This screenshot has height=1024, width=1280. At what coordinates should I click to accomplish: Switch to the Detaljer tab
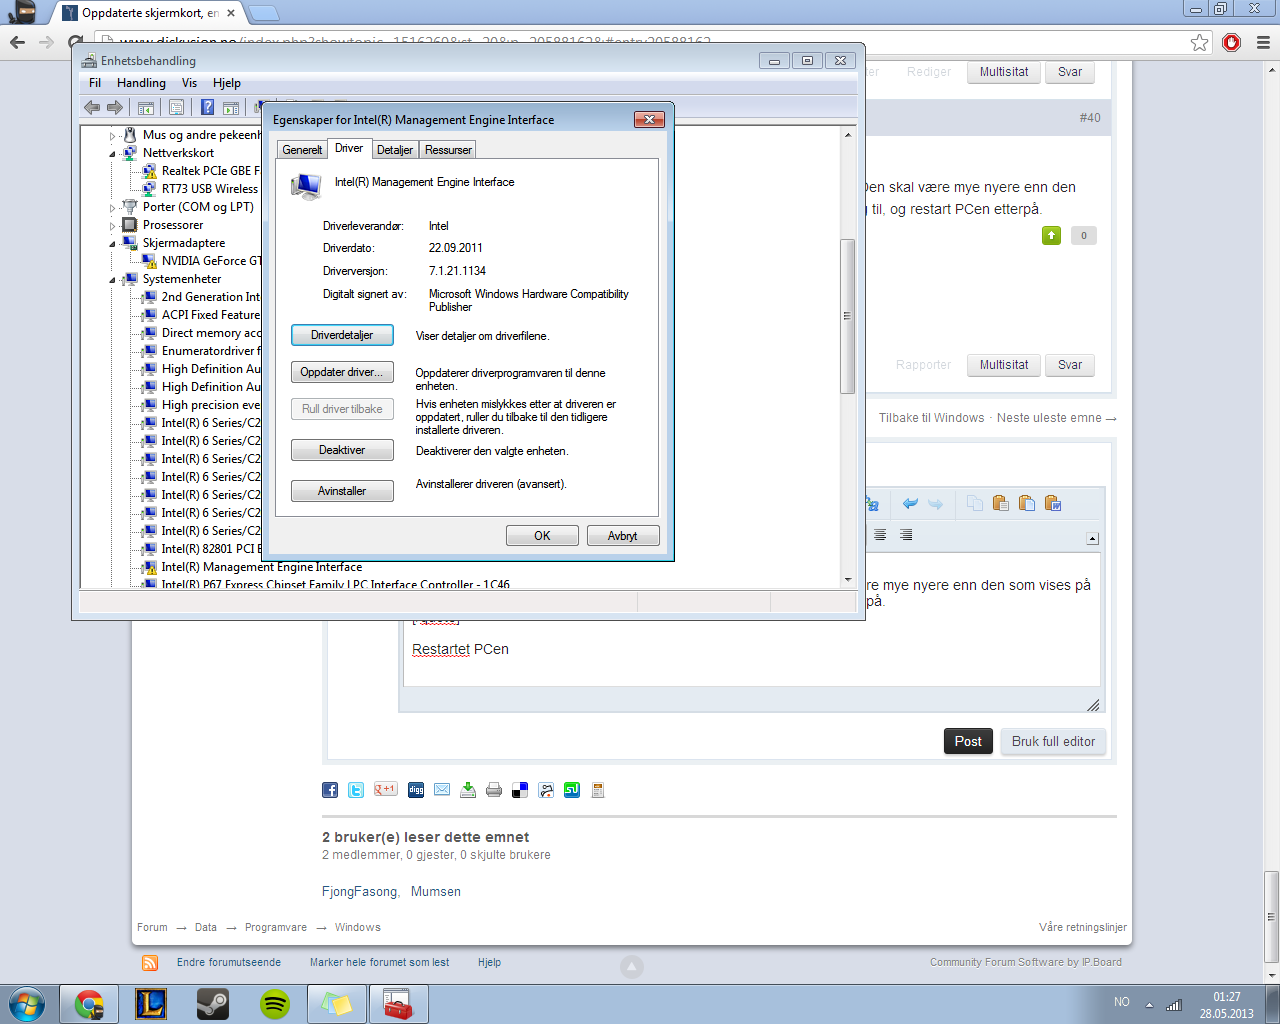[395, 150]
